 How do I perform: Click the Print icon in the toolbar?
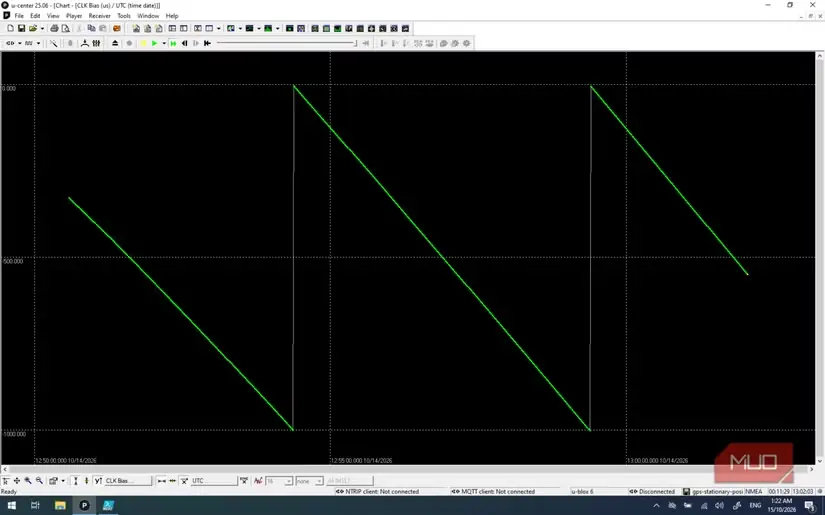(54, 28)
